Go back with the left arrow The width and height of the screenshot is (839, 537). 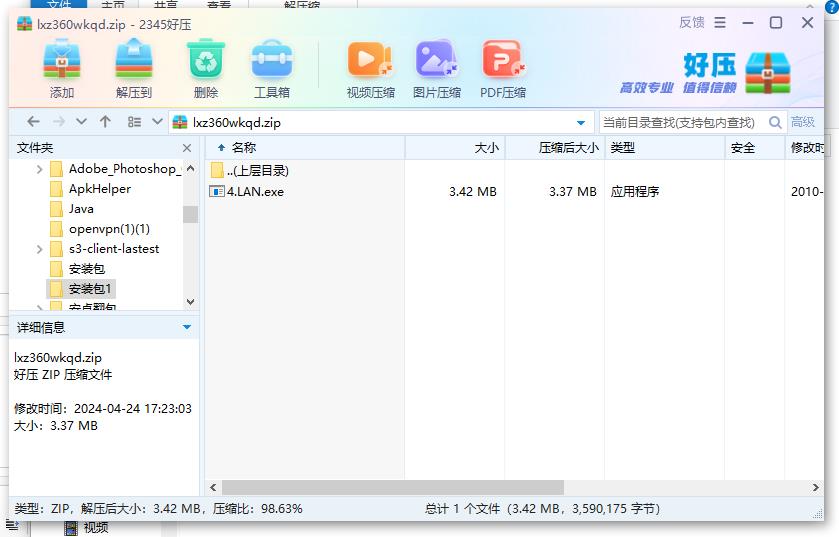[x=33, y=122]
